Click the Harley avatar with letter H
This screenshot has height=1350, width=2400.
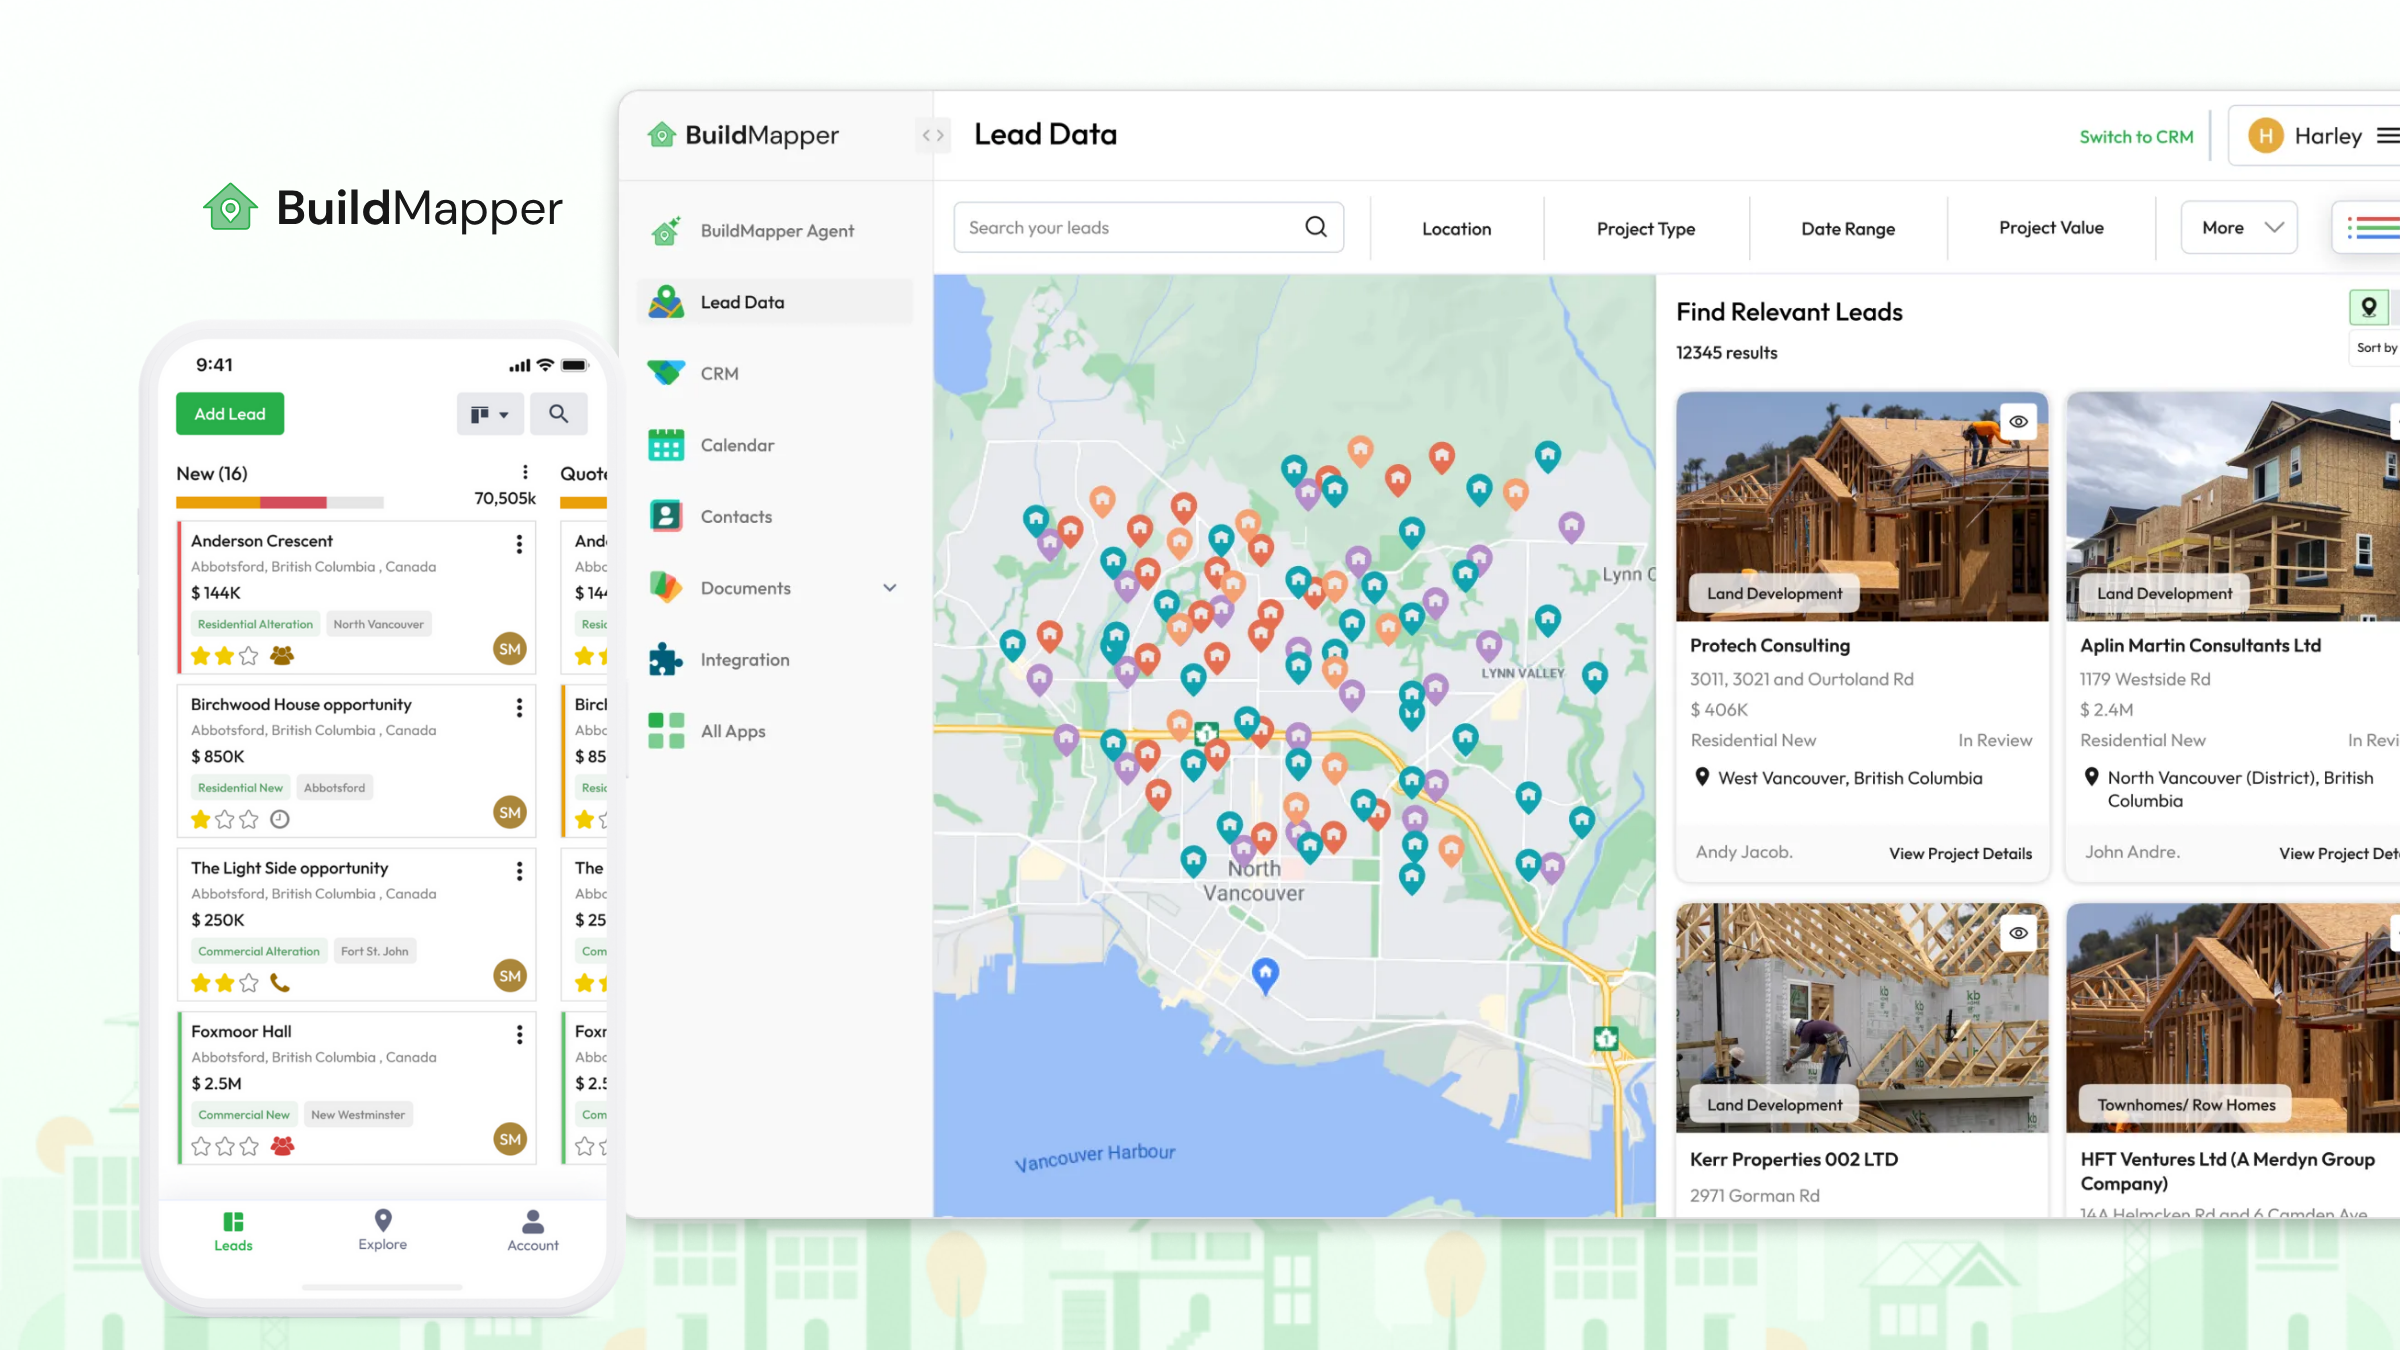2266,136
